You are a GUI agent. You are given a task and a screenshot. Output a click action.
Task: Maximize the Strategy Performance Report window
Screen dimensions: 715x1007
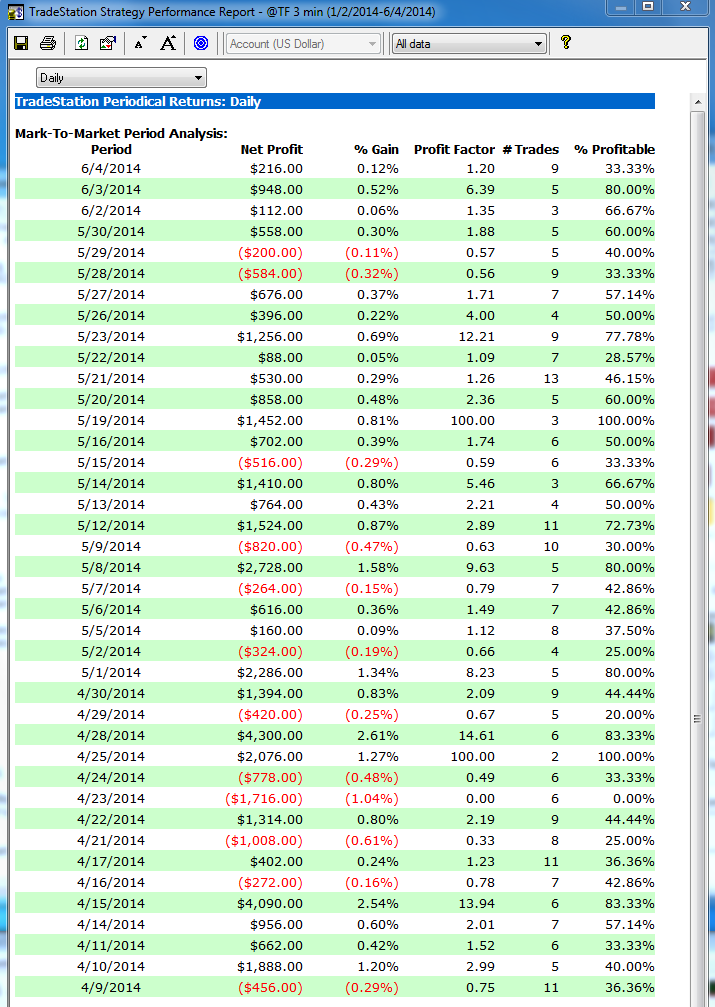[x=648, y=8]
